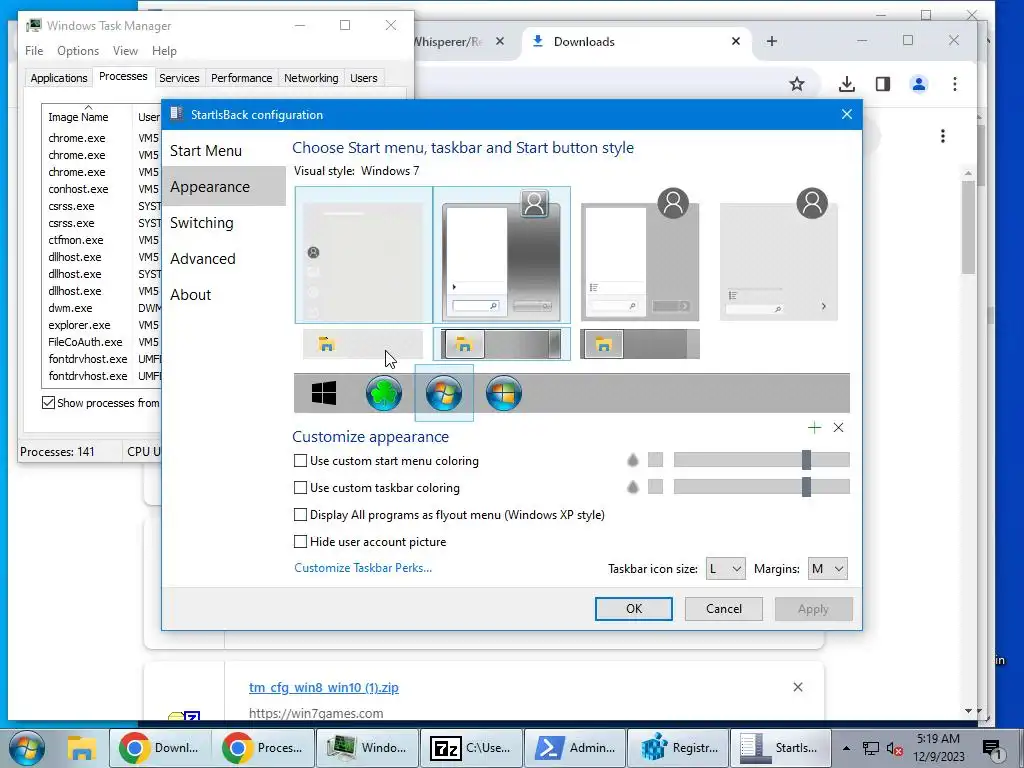The width and height of the screenshot is (1024, 768).
Task: Open Taskbar icon size dropdown
Action: coord(725,569)
